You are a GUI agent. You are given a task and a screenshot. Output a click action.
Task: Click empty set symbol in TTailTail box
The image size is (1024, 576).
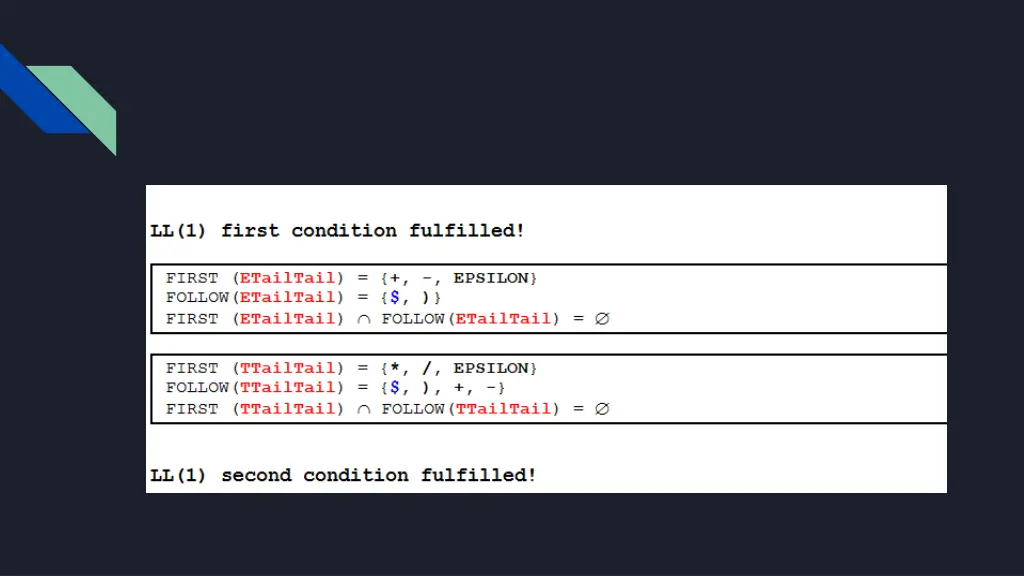coord(602,409)
